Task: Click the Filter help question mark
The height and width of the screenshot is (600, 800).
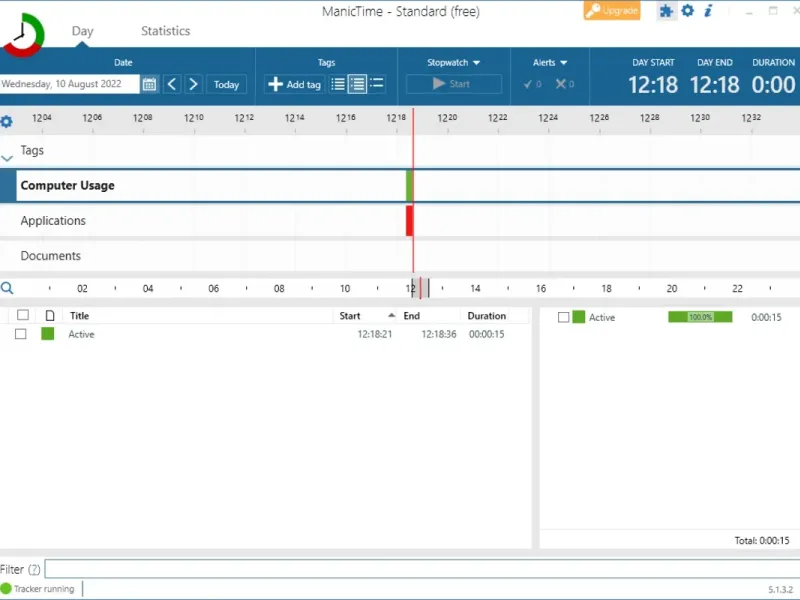Action: tap(34, 569)
